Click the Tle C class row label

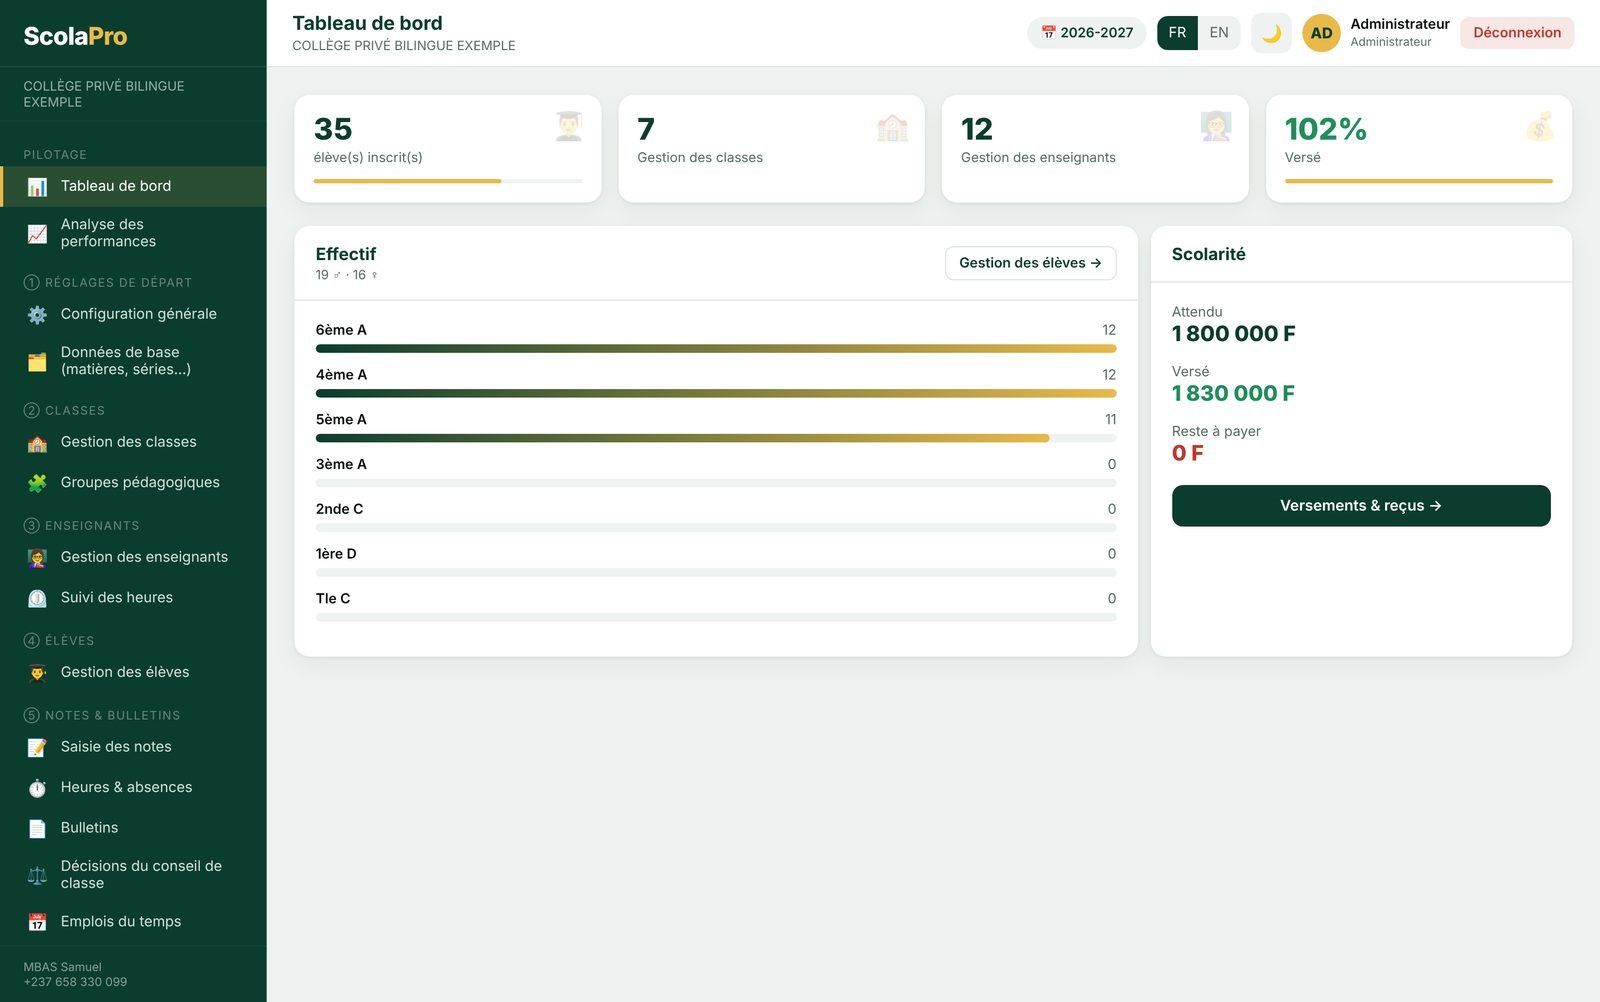pos(333,598)
